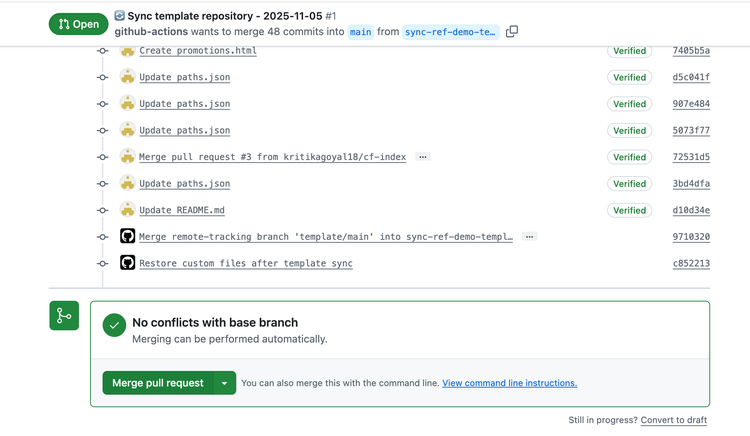Click Verified badge for commit d10d34e
The width and height of the screenshot is (750, 436).
point(629,210)
